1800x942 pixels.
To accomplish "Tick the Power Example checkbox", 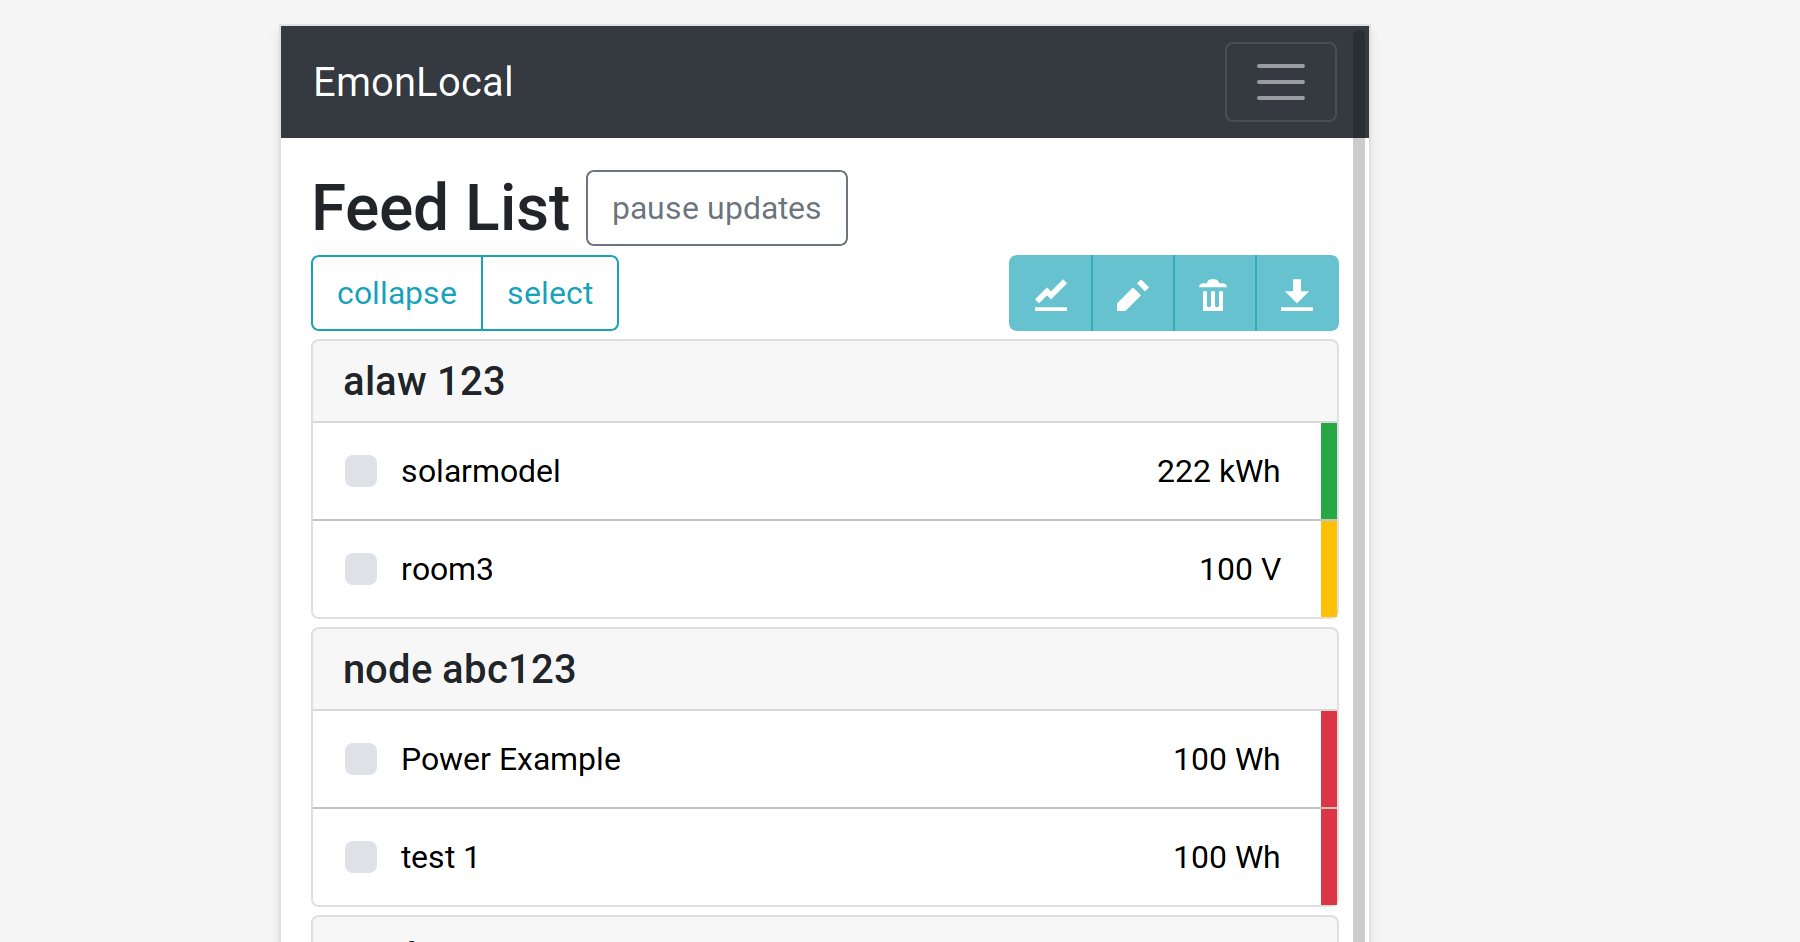I will click(x=360, y=758).
